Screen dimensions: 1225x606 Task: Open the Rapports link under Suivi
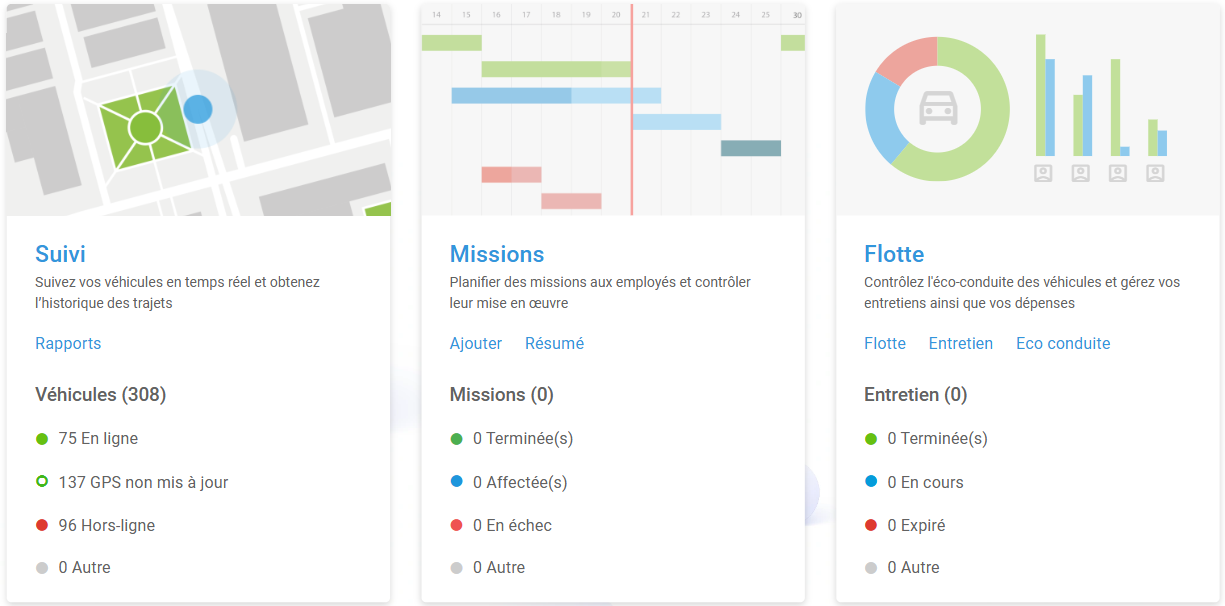[x=68, y=343]
